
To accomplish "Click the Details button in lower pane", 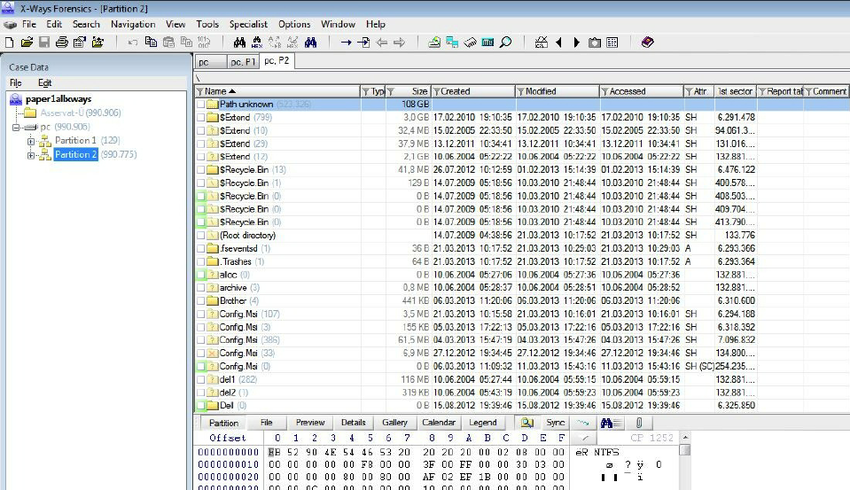I will (353, 422).
